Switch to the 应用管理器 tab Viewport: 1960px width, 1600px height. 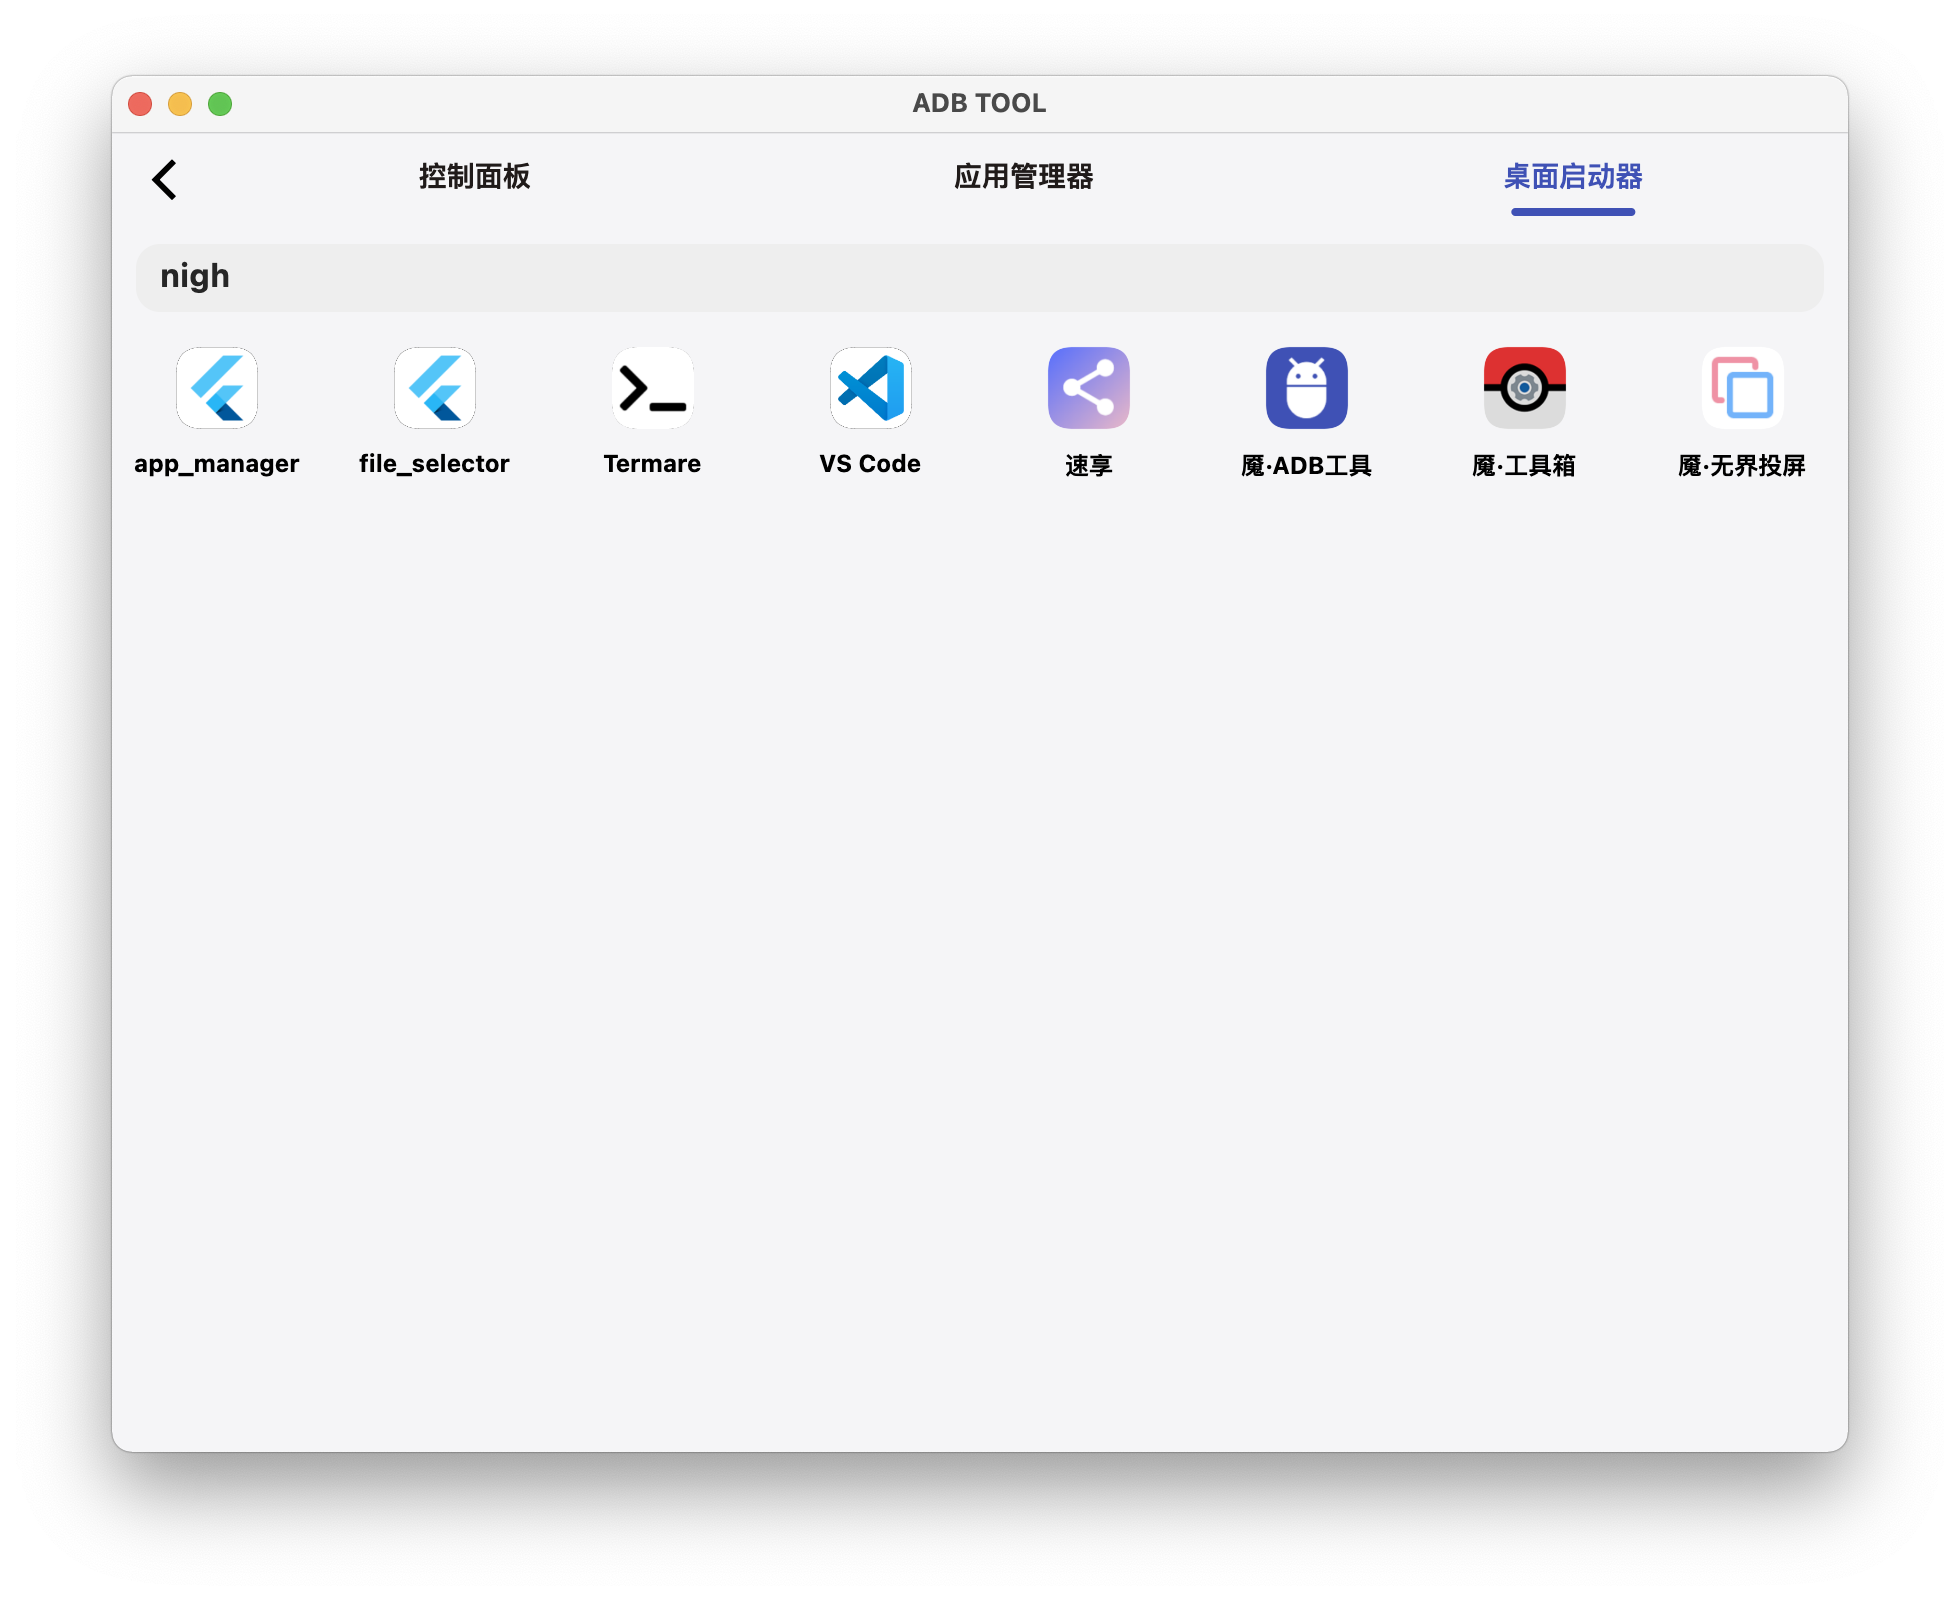coord(1023,177)
